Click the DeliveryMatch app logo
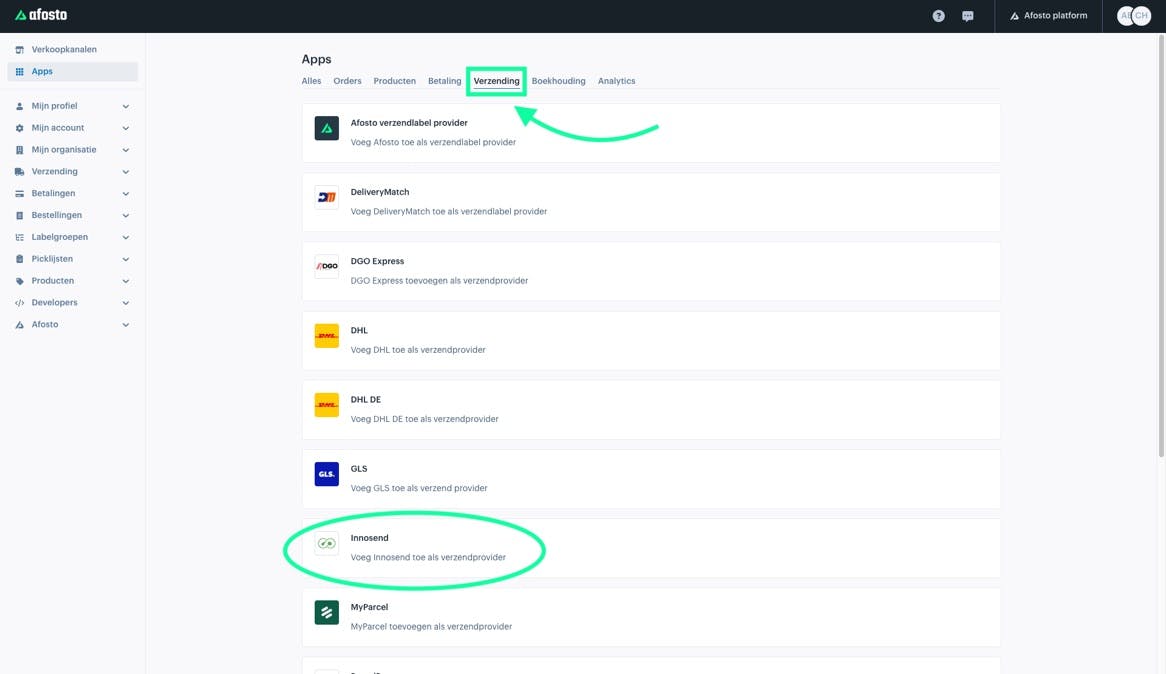Viewport: 1166px width, 674px height. [x=326, y=197]
